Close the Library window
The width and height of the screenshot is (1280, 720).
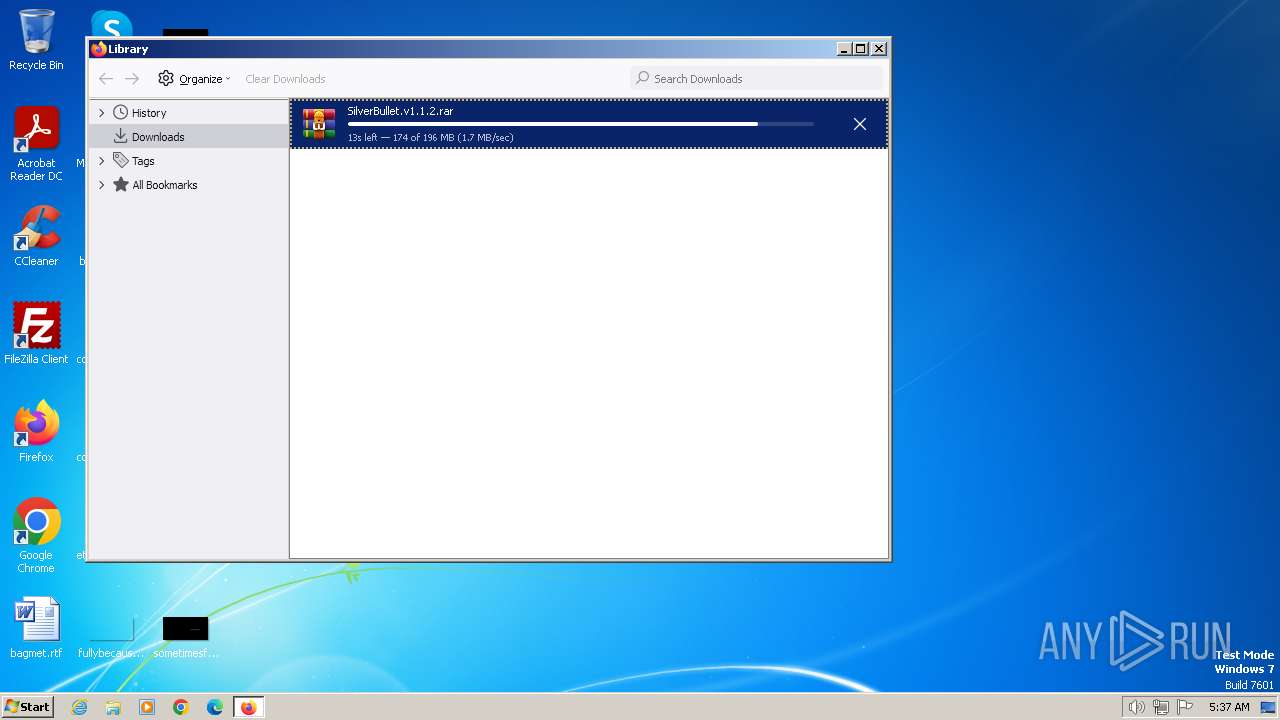click(879, 49)
